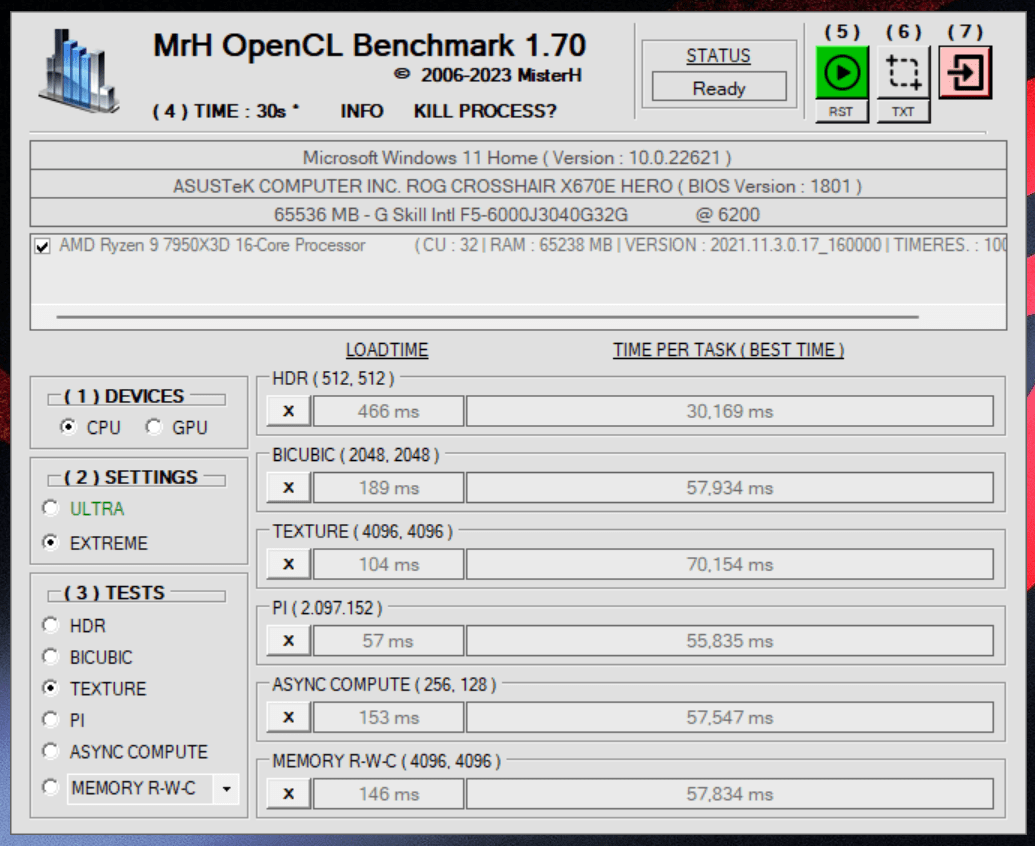The image size is (1035, 846).
Task: Click the ASYNC COMPUTE loadtime 153 ms
Action: 389,717
